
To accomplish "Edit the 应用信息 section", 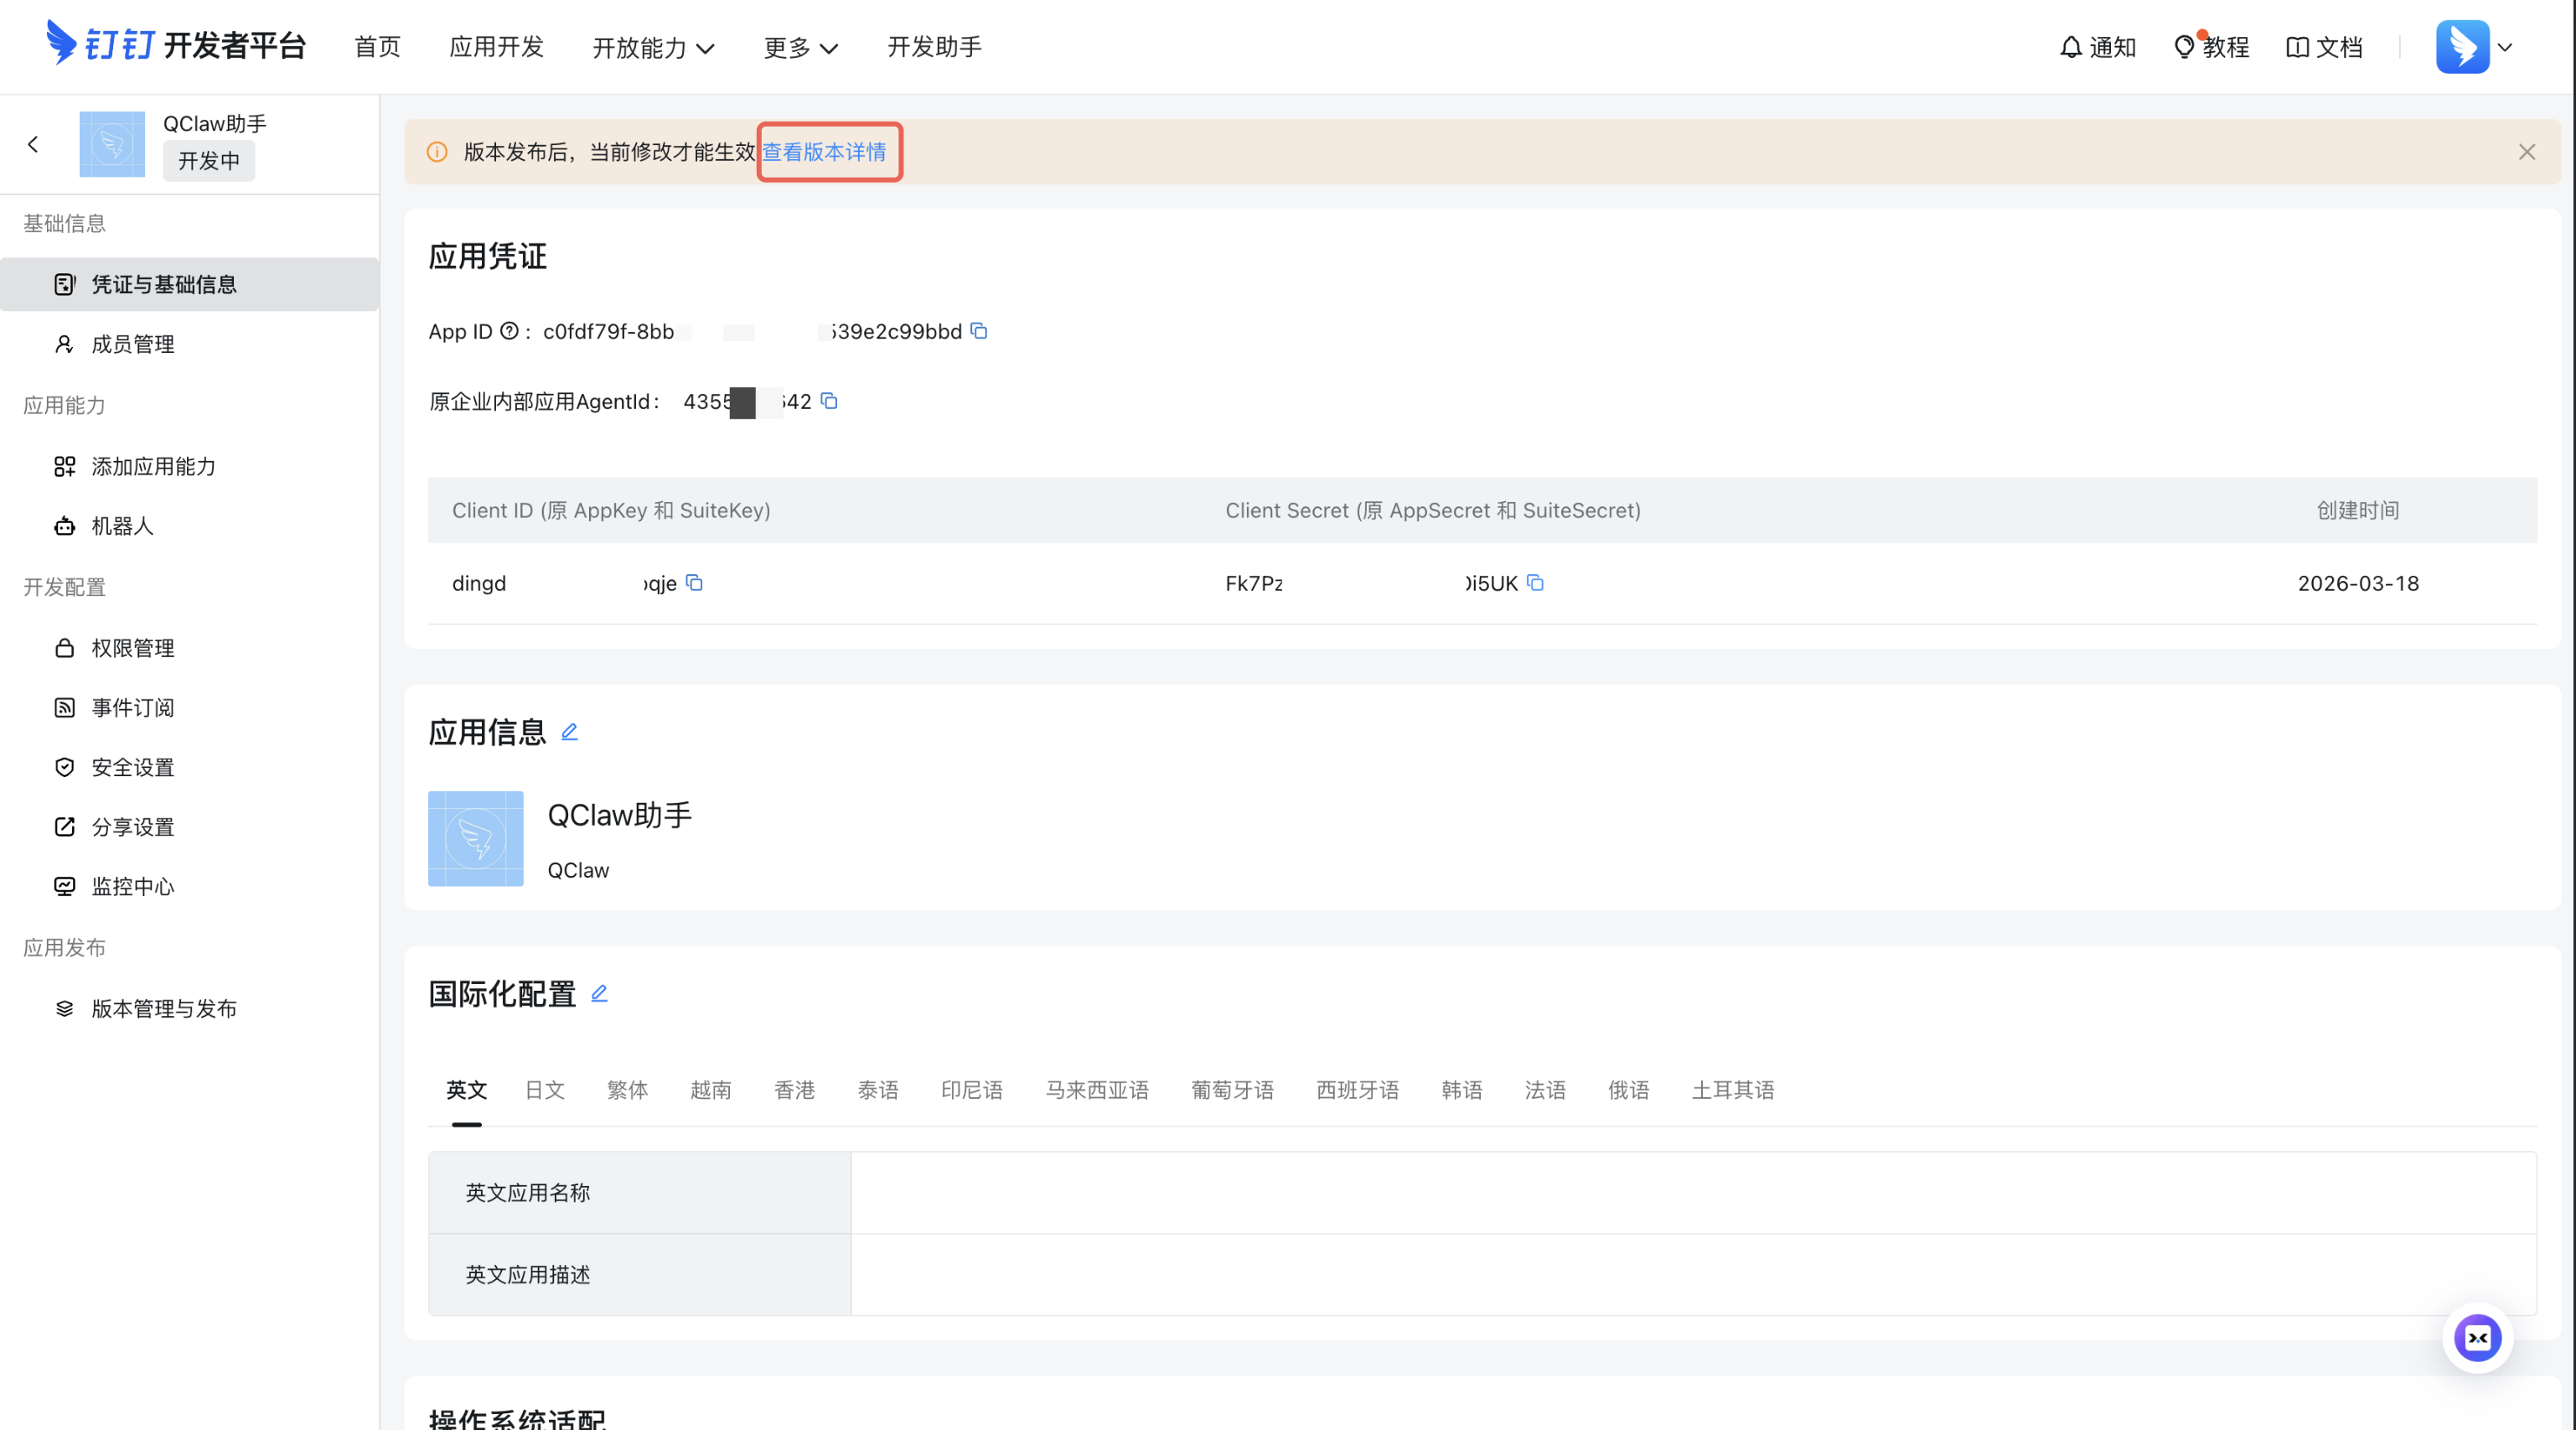I will pos(570,732).
